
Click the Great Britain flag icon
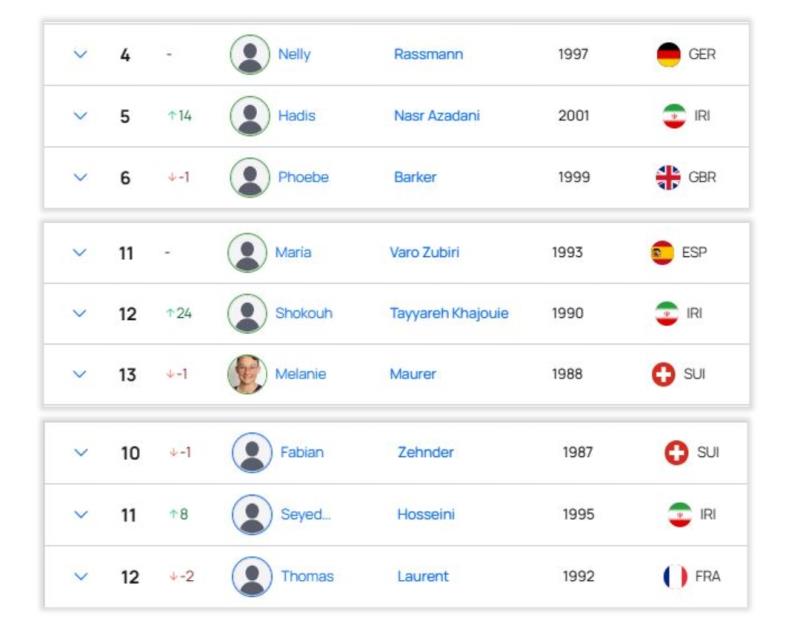pos(668,178)
